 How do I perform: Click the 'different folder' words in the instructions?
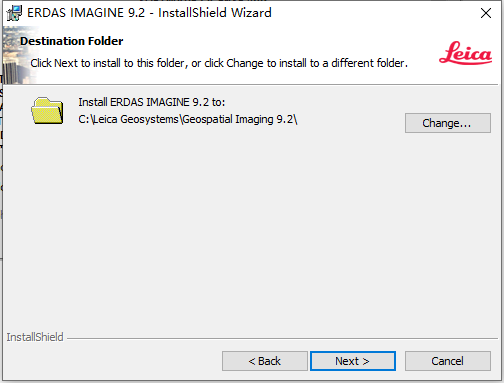369,63
